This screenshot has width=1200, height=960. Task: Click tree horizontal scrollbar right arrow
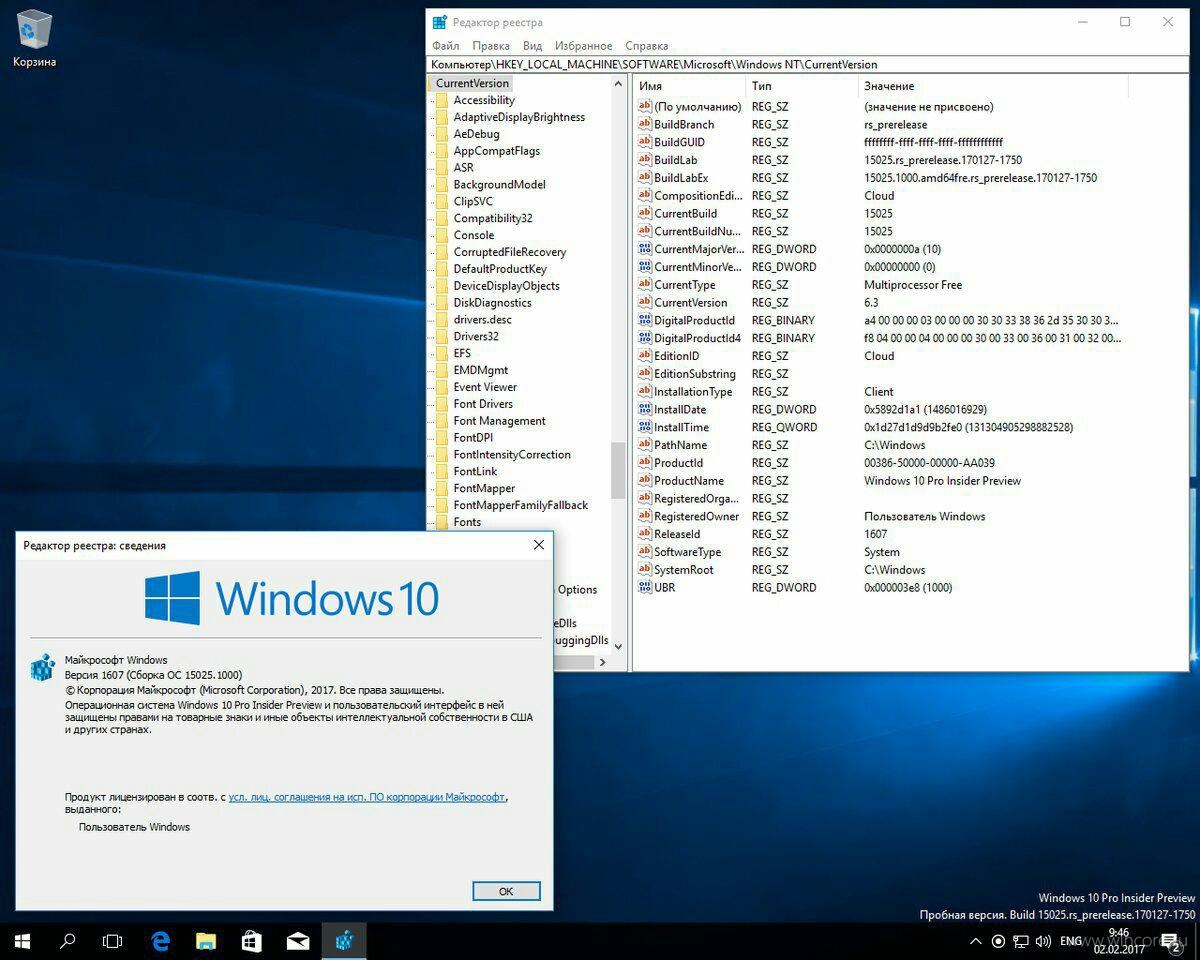point(602,662)
